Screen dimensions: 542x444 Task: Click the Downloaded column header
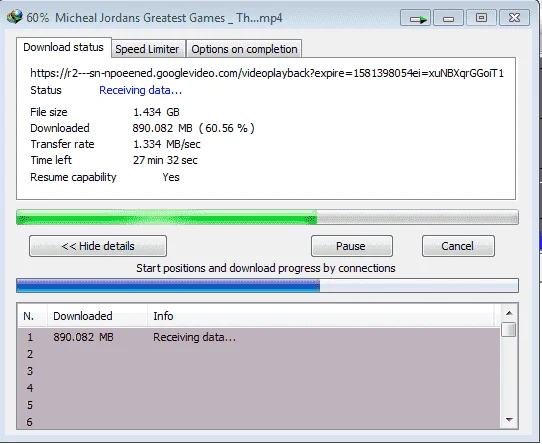pyautogui.click(x=97, y=316)
